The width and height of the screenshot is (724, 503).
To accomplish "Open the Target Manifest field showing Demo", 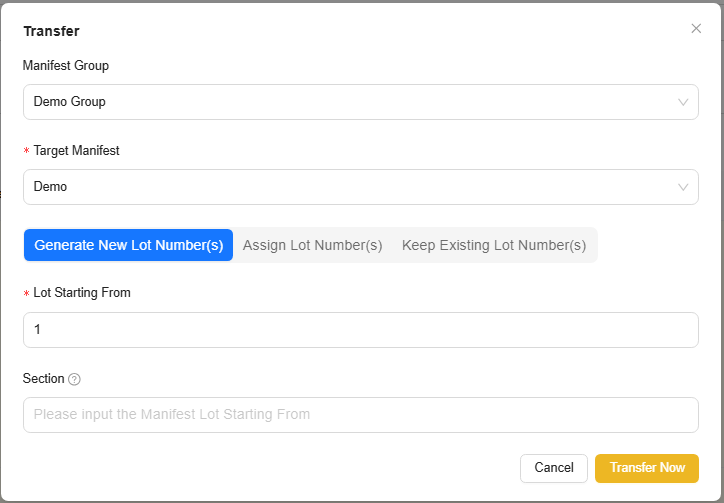I will point(350,187).
